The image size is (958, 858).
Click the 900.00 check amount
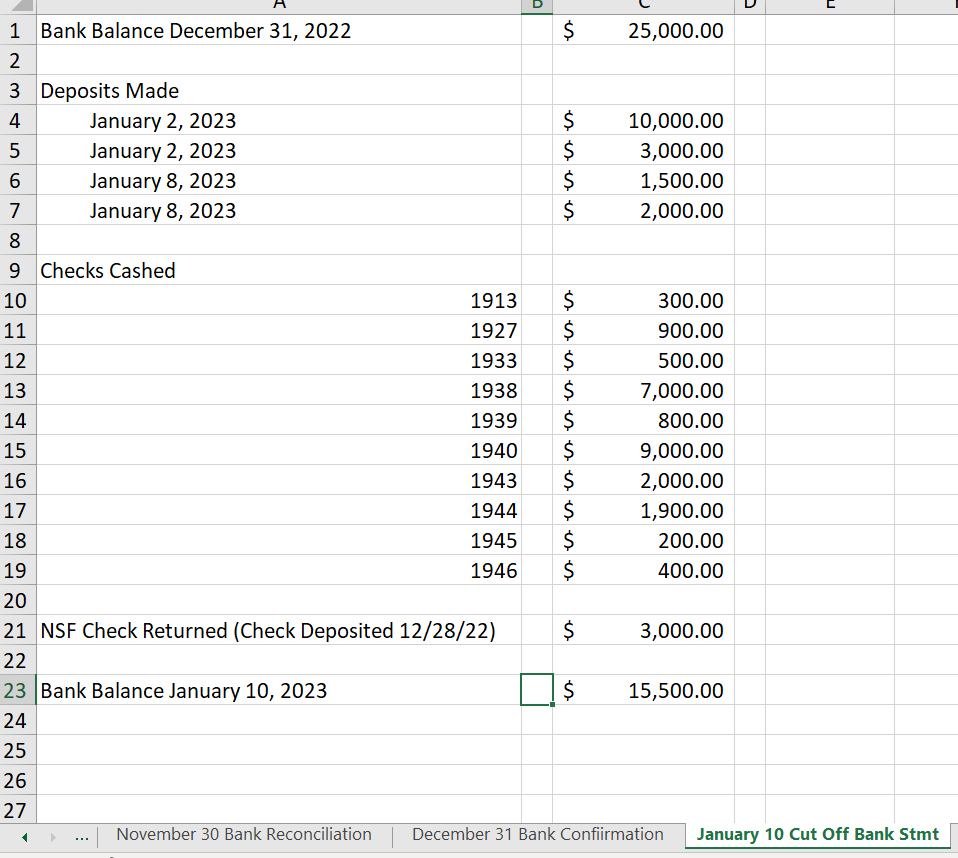tap(643, 330)
